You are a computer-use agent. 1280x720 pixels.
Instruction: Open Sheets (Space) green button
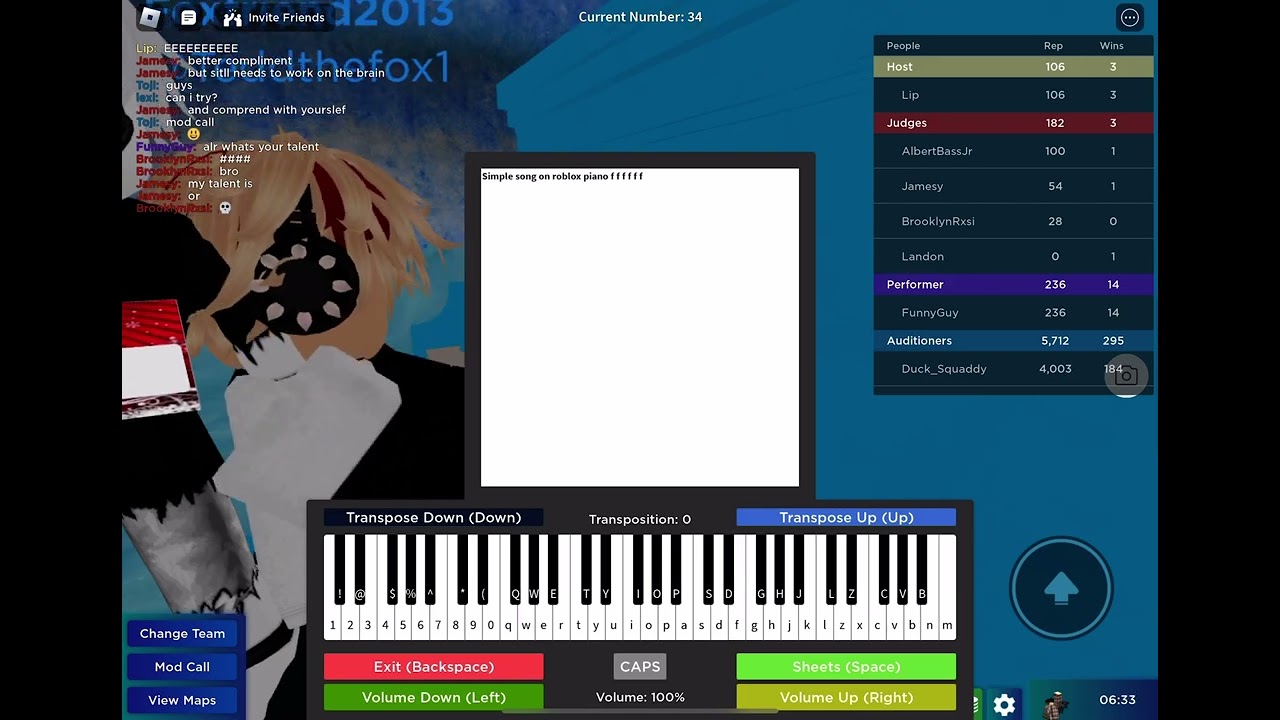tap(846, 667)
